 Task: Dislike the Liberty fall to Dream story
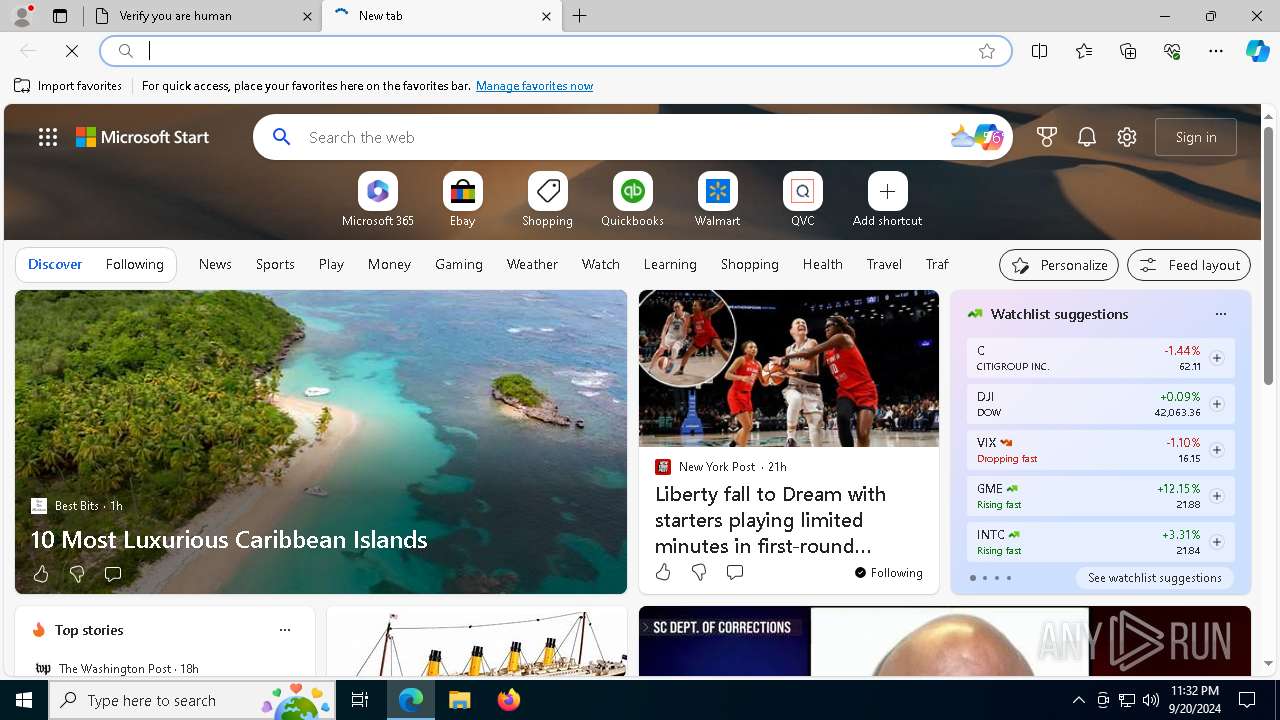pyautogui.click(x=699, y=572)
